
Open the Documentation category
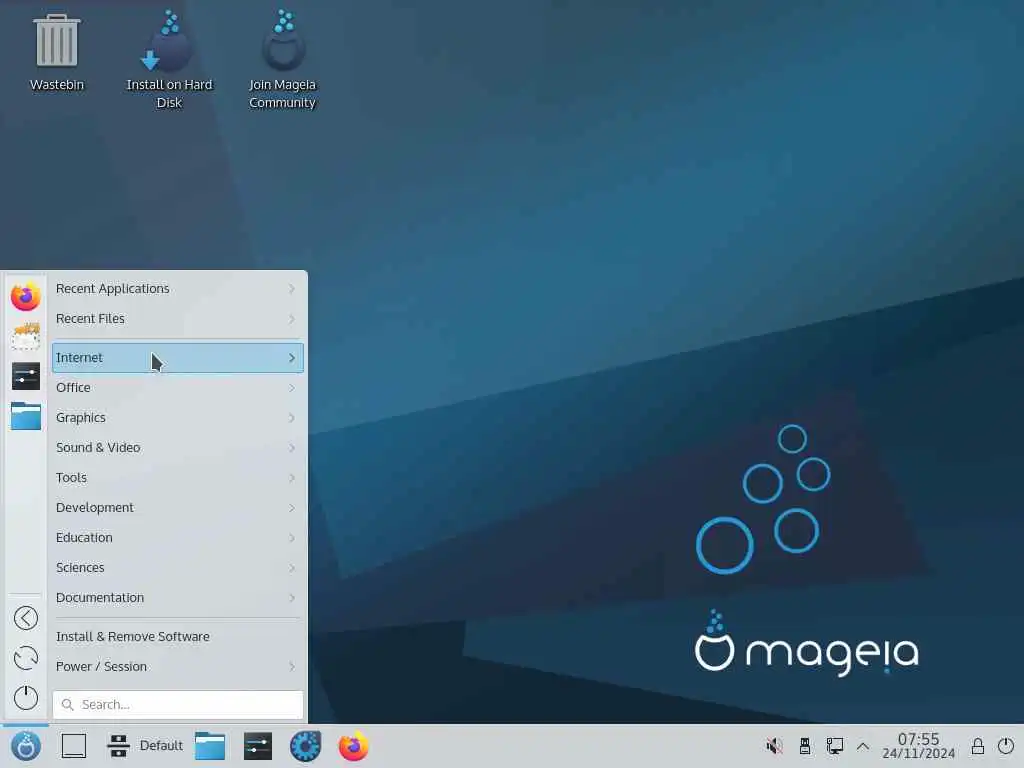click(178, 598)
